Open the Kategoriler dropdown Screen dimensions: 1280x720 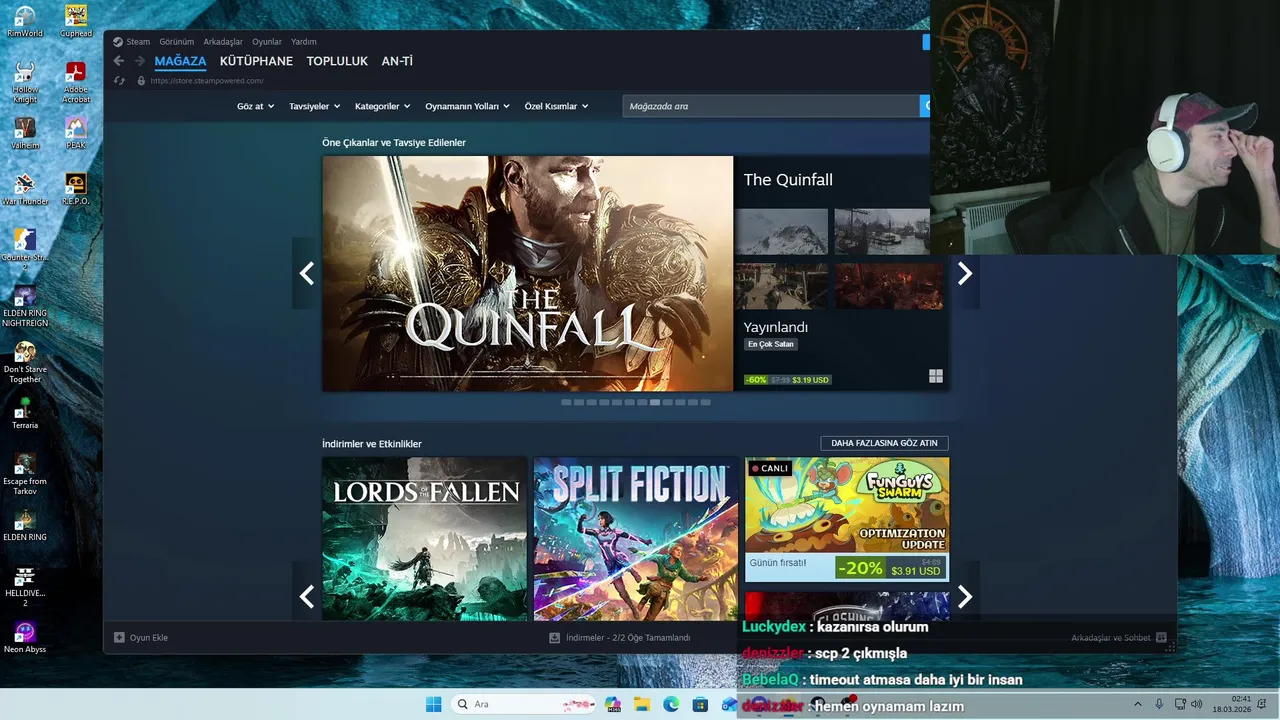click(x=383, y=106)
